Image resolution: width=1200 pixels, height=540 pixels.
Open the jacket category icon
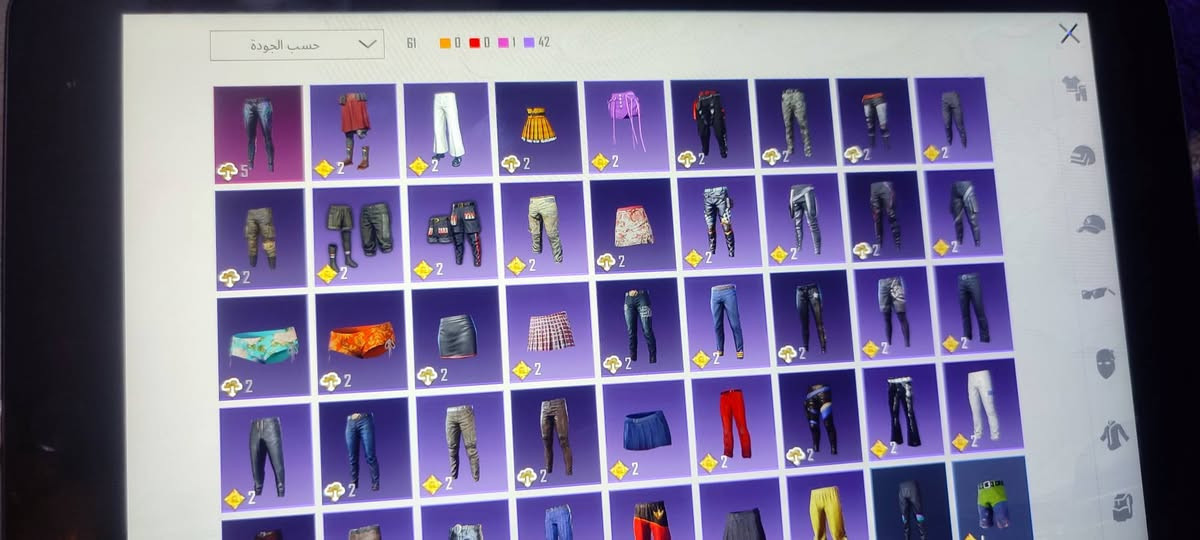(x=1114, y=434)
